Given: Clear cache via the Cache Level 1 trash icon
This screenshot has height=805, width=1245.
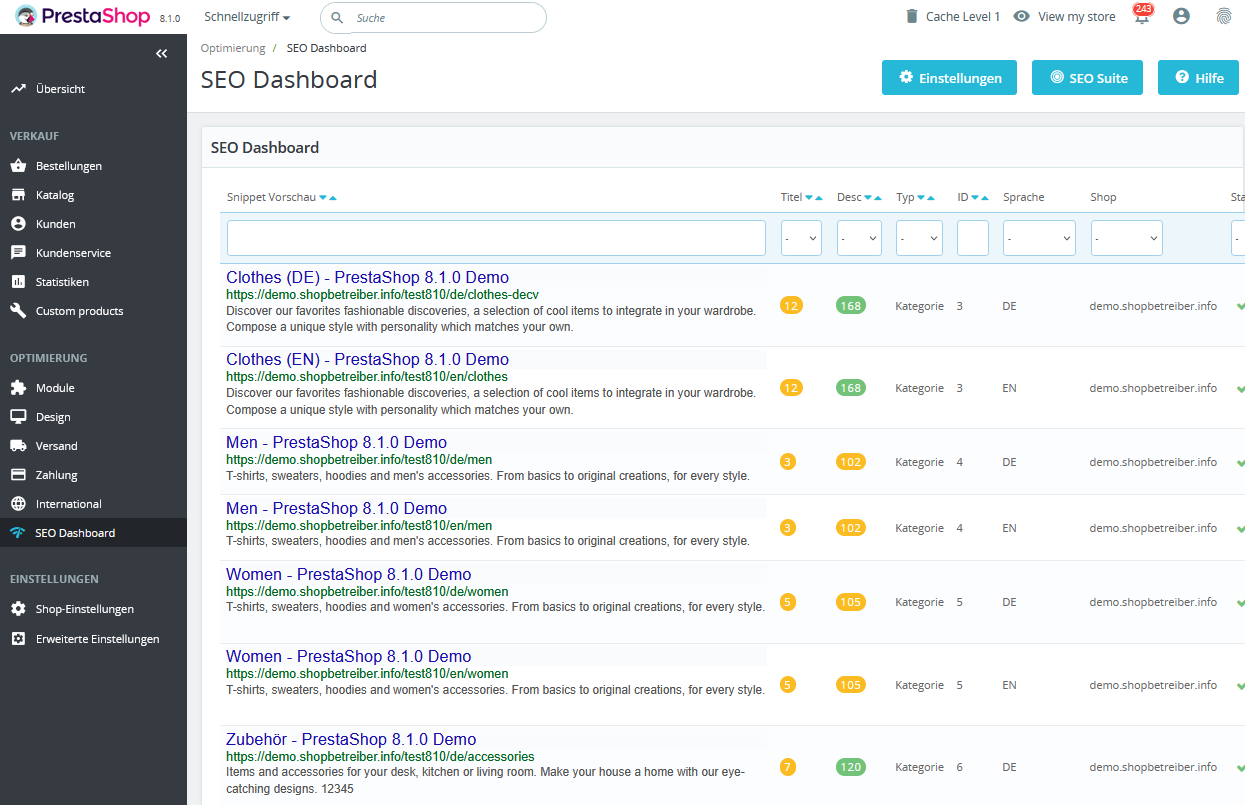Looking at the screenshot, I should (x=911, y=17).
